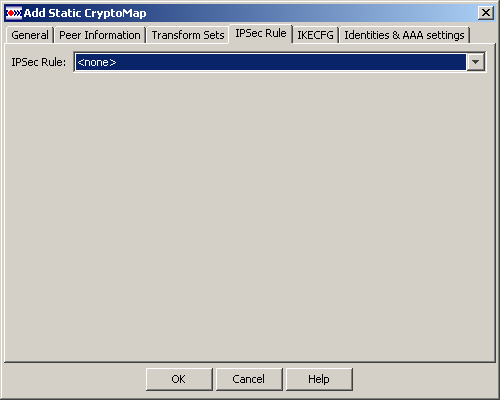Click the word Transform in the third tab
Viewport: 500px width, 400px height.
tap(176, 35)
